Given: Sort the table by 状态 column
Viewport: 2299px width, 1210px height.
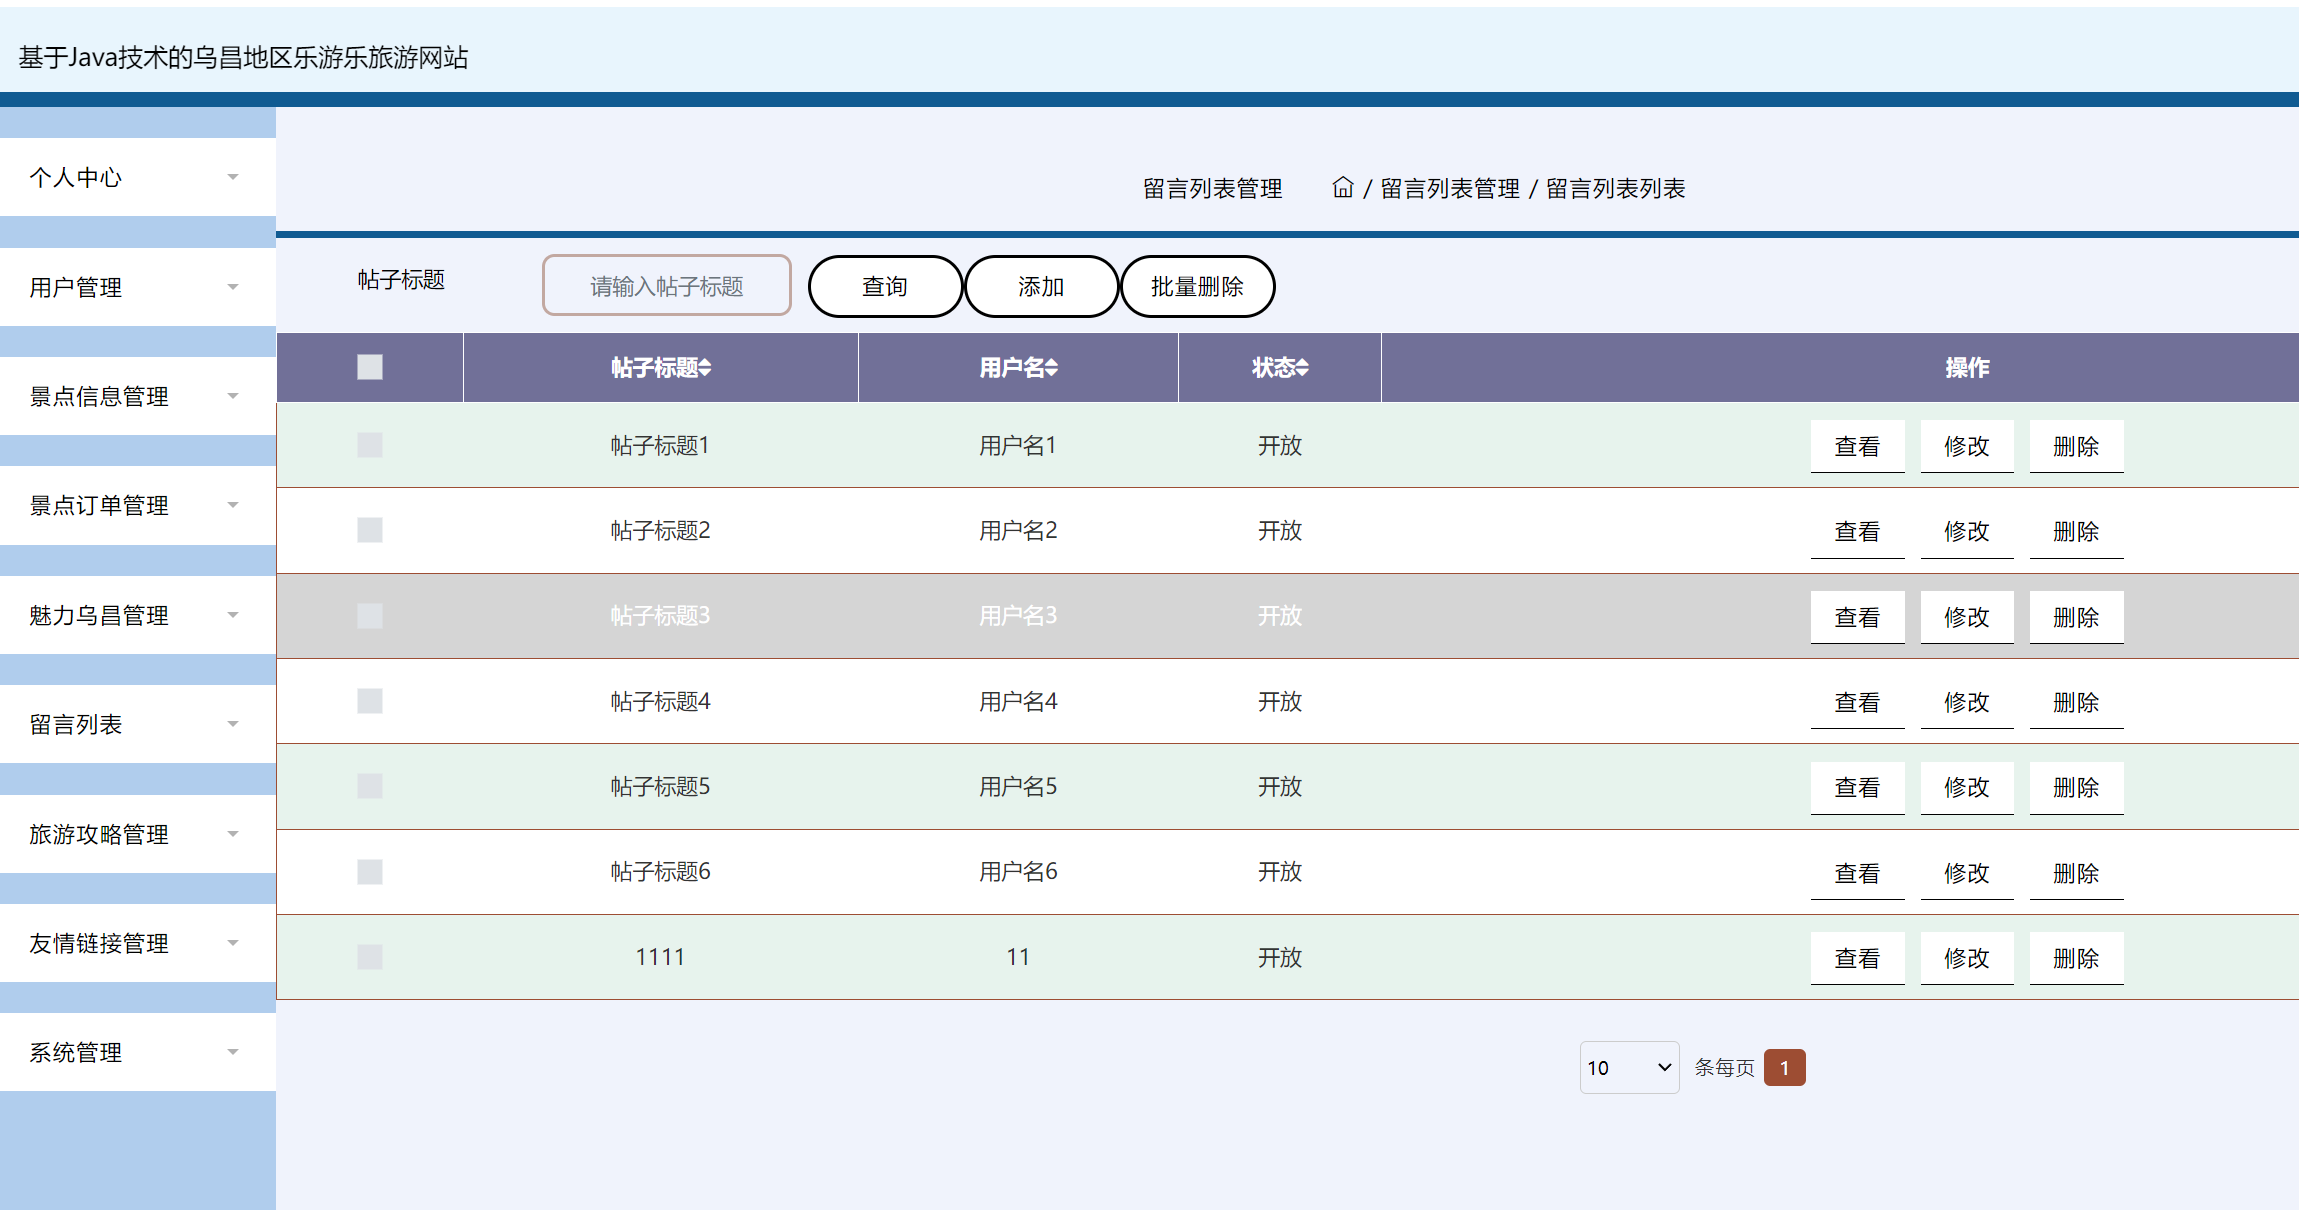Looking at the screenshot, I should (x=1279, y=367).
